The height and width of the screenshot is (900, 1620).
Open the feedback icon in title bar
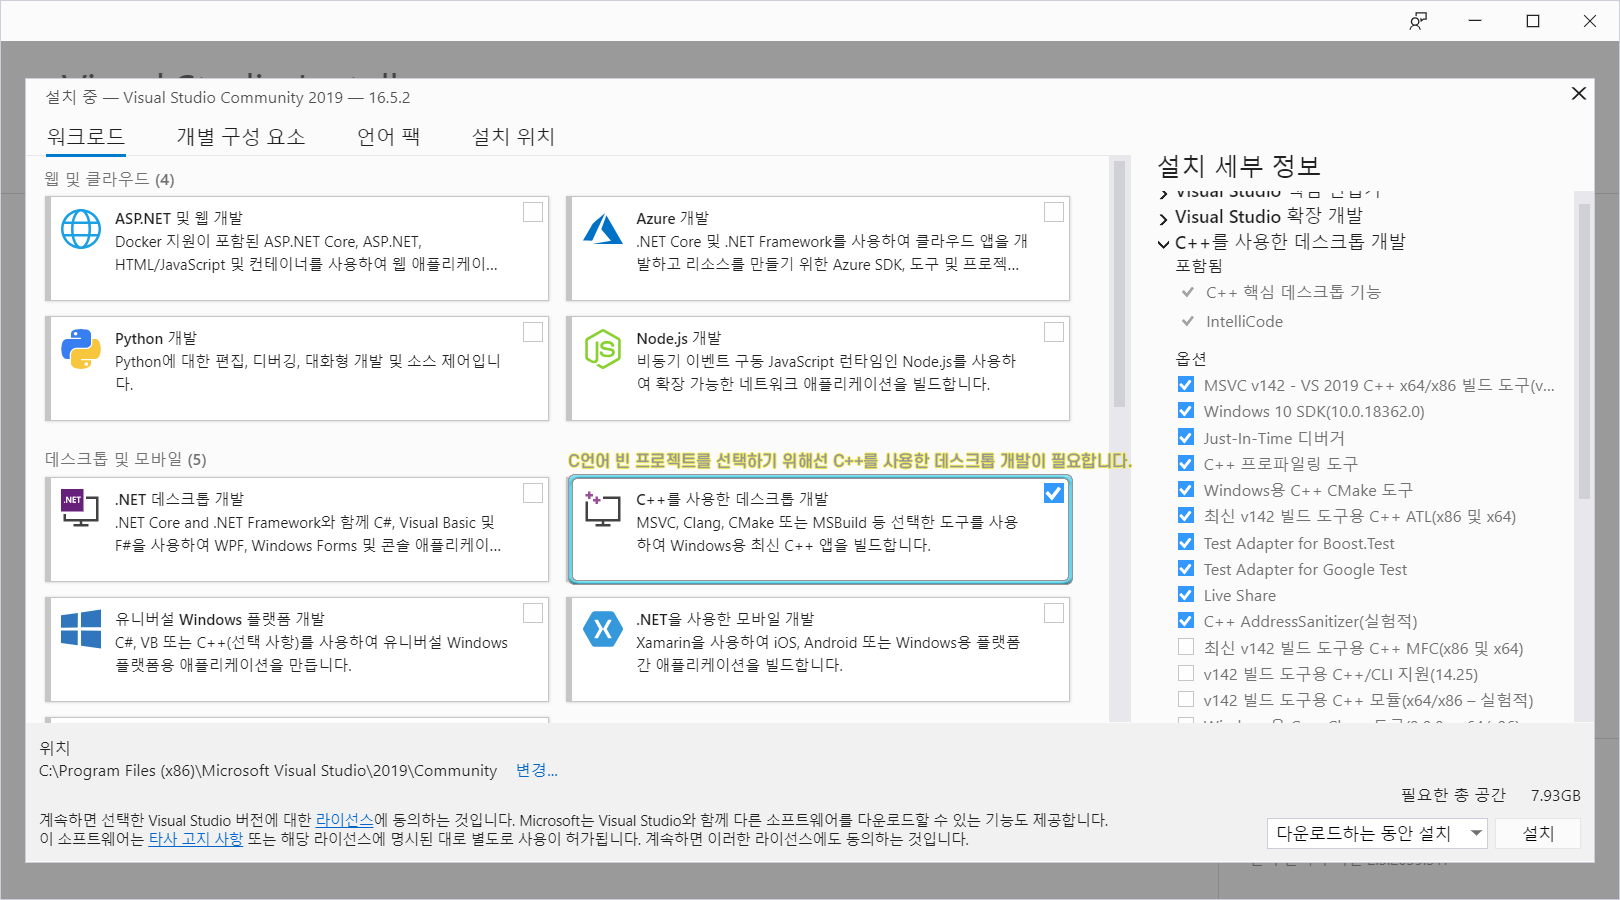tap(1418, 21)
